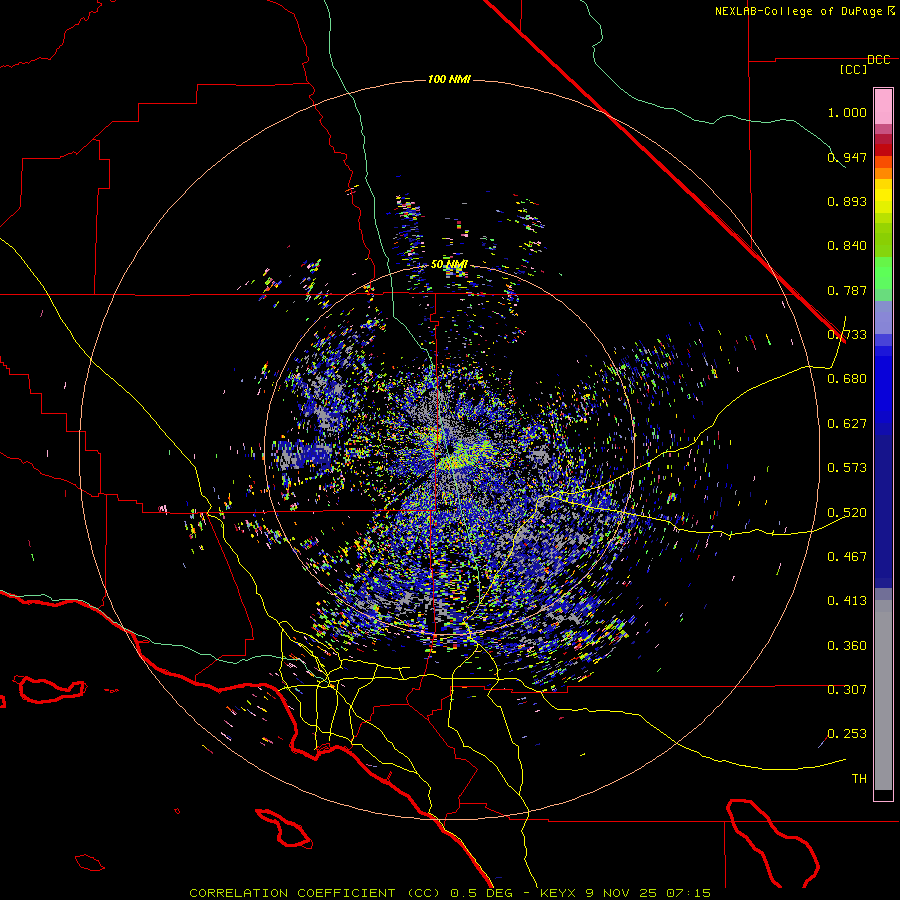This screenshot has width=900, height=900.
Task: Click the 0.467 color scale value
Action: point(847,557)
